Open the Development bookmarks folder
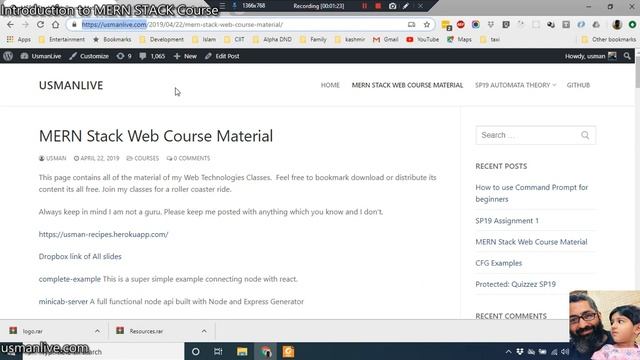Screen dimensions: 640x360 pos(162,40)
